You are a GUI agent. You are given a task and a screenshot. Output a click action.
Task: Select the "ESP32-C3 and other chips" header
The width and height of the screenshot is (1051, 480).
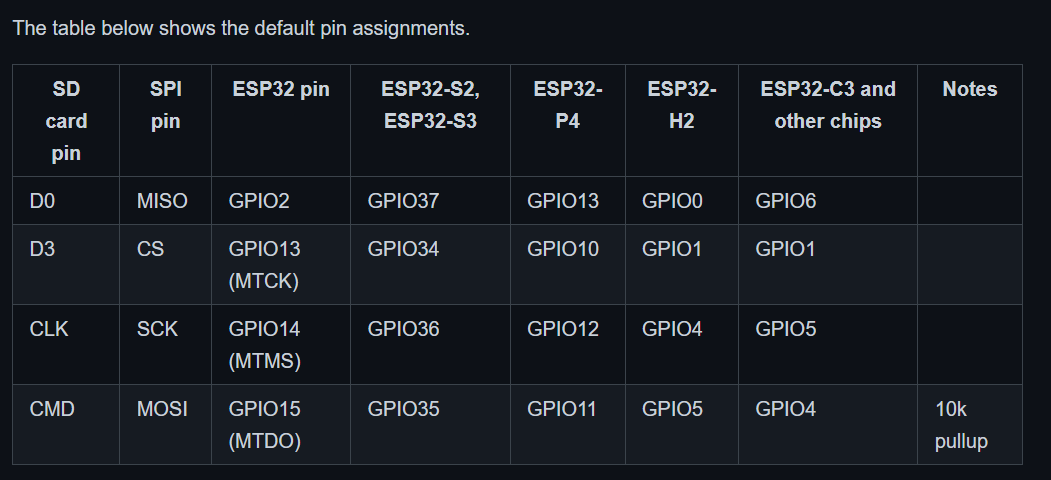(x=827, y=105)
